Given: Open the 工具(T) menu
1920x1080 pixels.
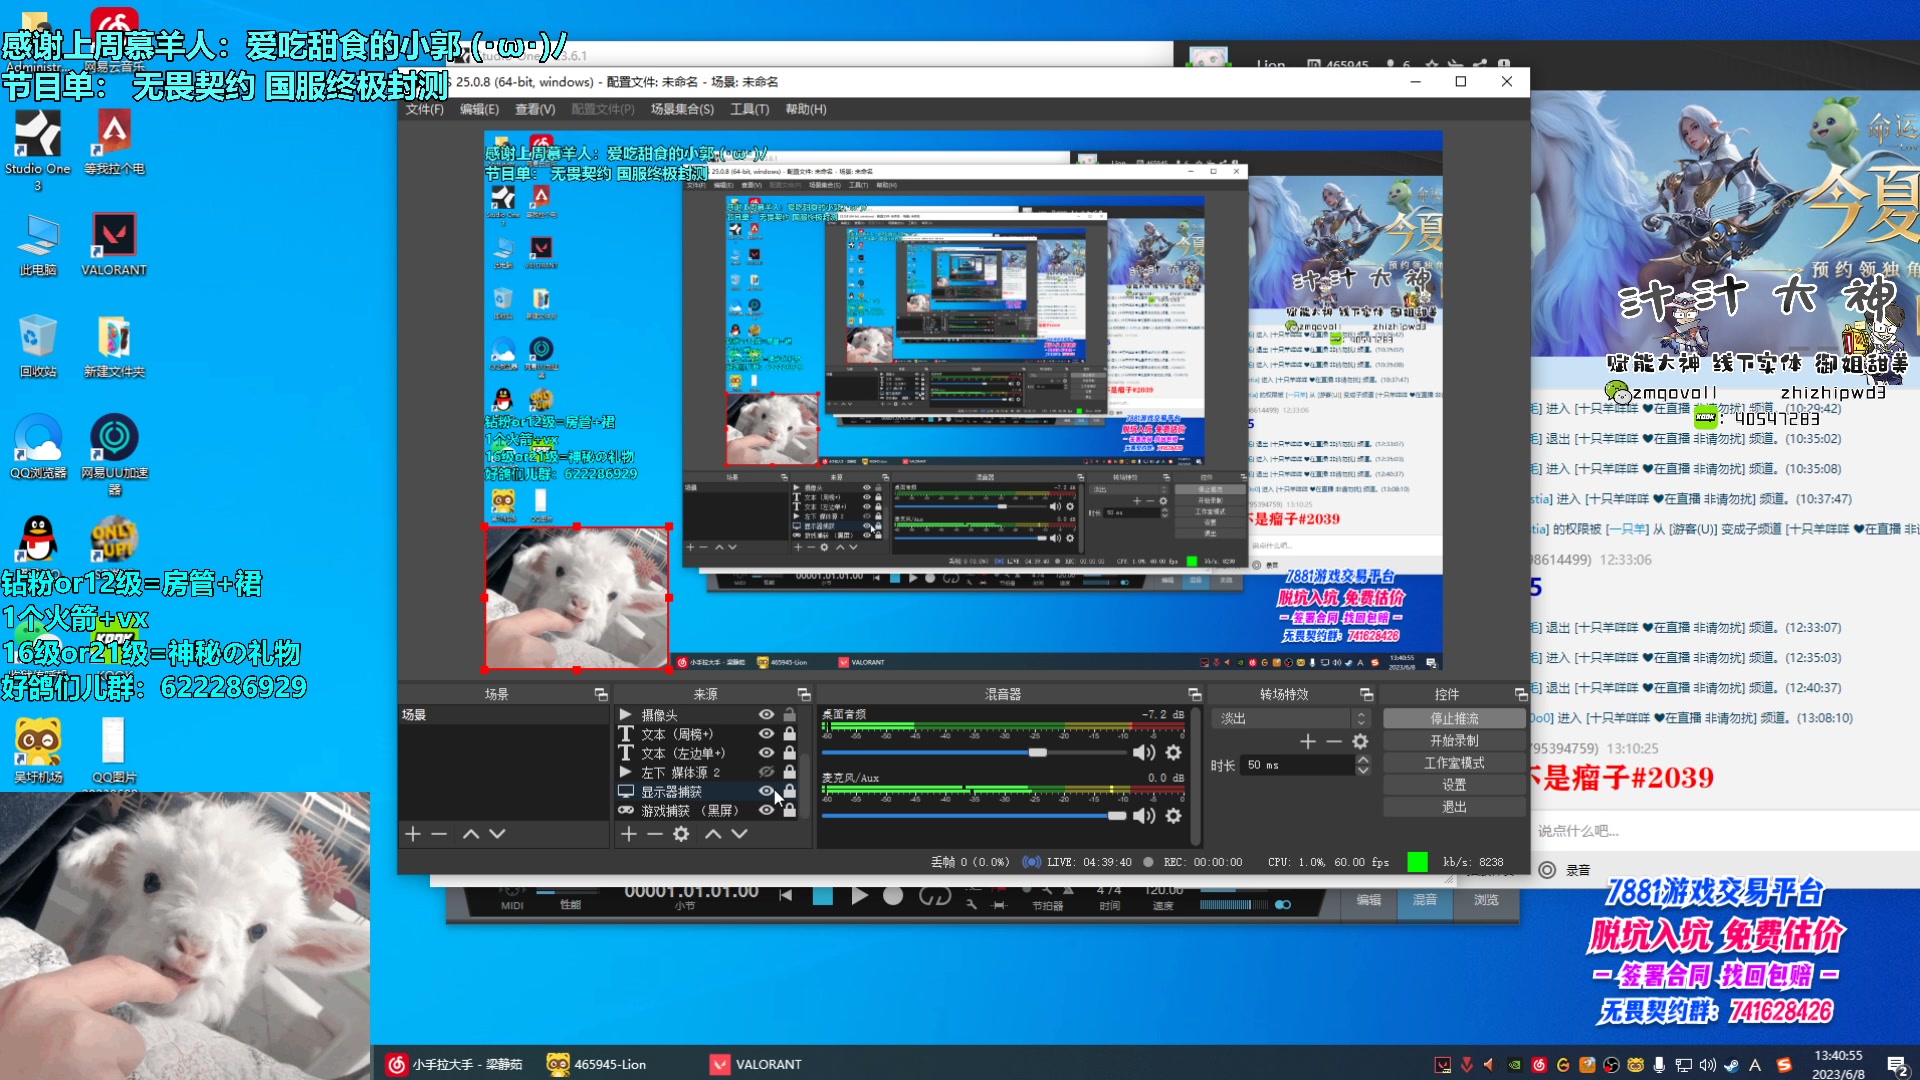Looking at the screenshot, I should (749, 109).
